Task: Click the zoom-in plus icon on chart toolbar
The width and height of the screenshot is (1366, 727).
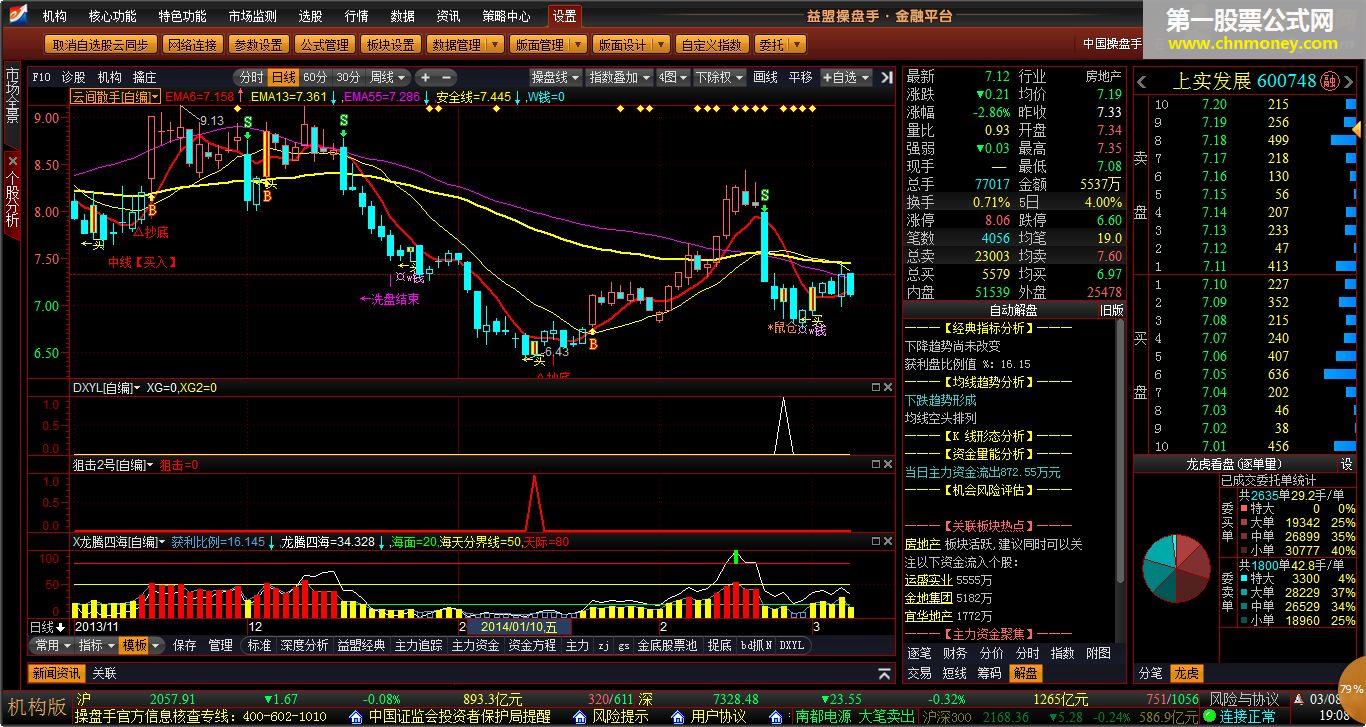Action: click(x=425, y=77)
